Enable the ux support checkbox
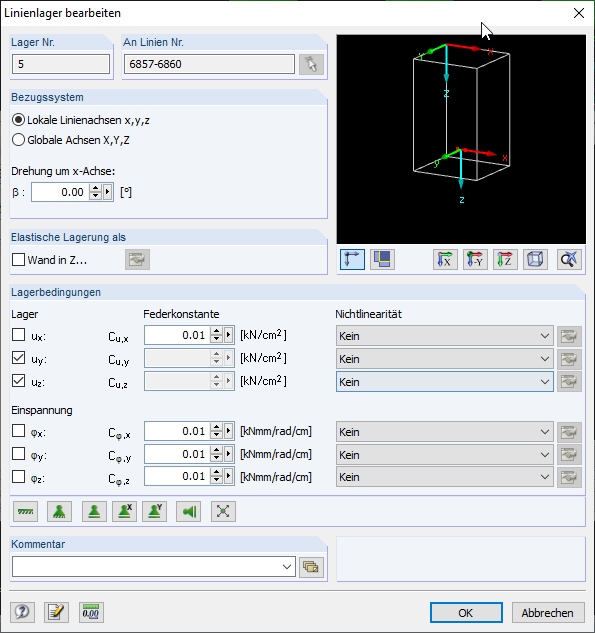 [x=19, y=335]
